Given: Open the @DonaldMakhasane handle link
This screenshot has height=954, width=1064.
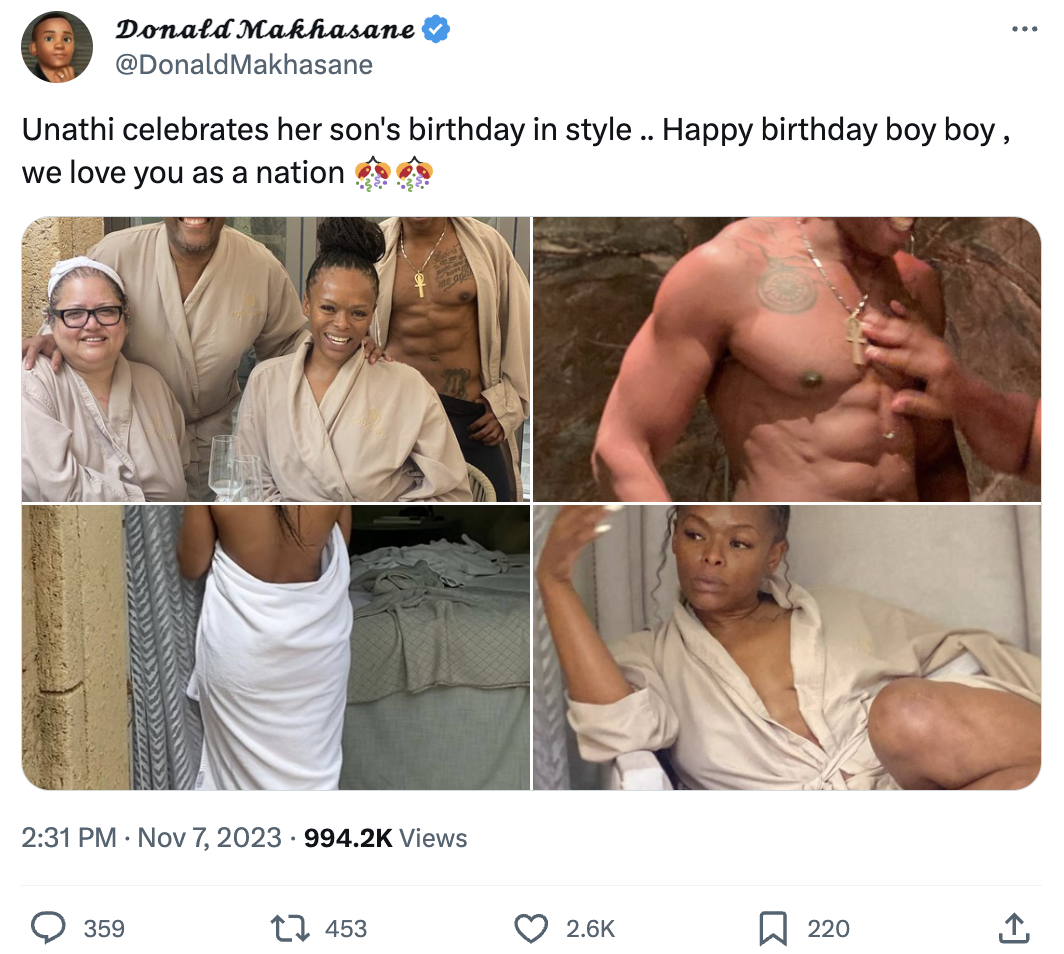Looking at the screenshot, I should [x=244, y=65].
